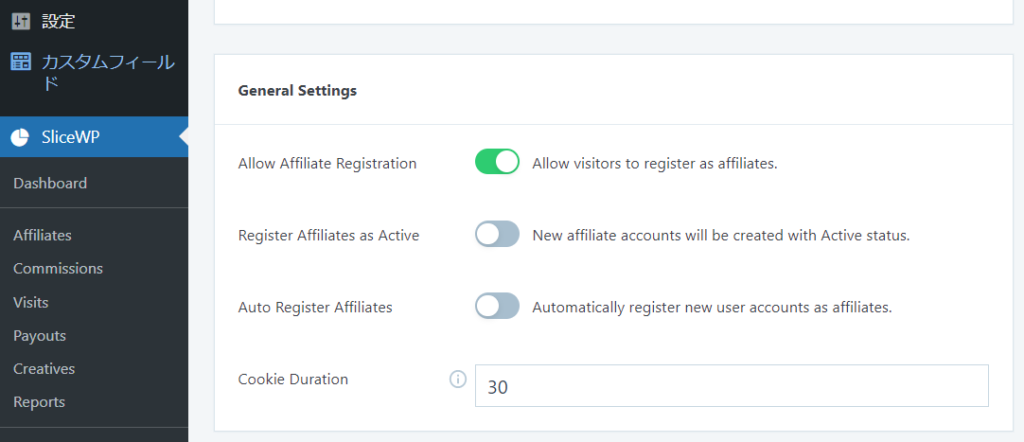Open the Visits submenu item
Screen dimensions: 1024x442
click(31, 302)
